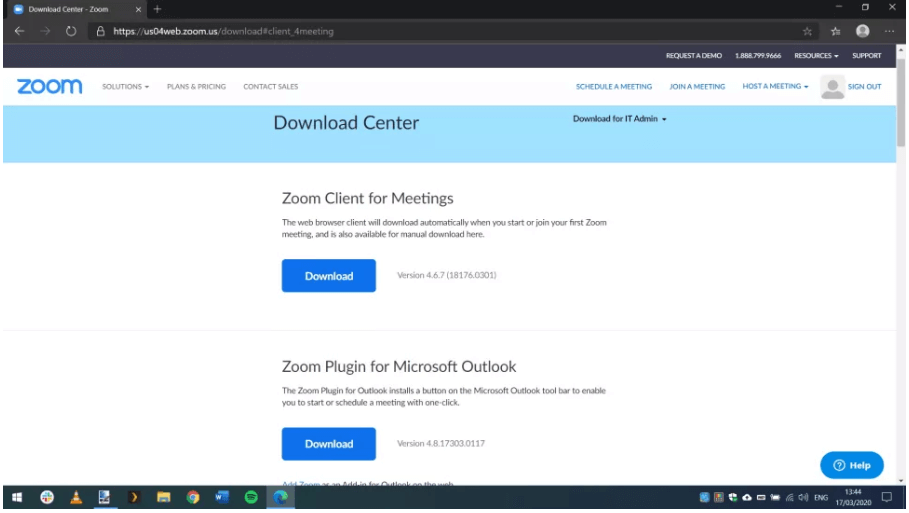This screenshot has height=513, width=909.
Task: Click scrollbar down arrow
Action: tap(901, 481)
